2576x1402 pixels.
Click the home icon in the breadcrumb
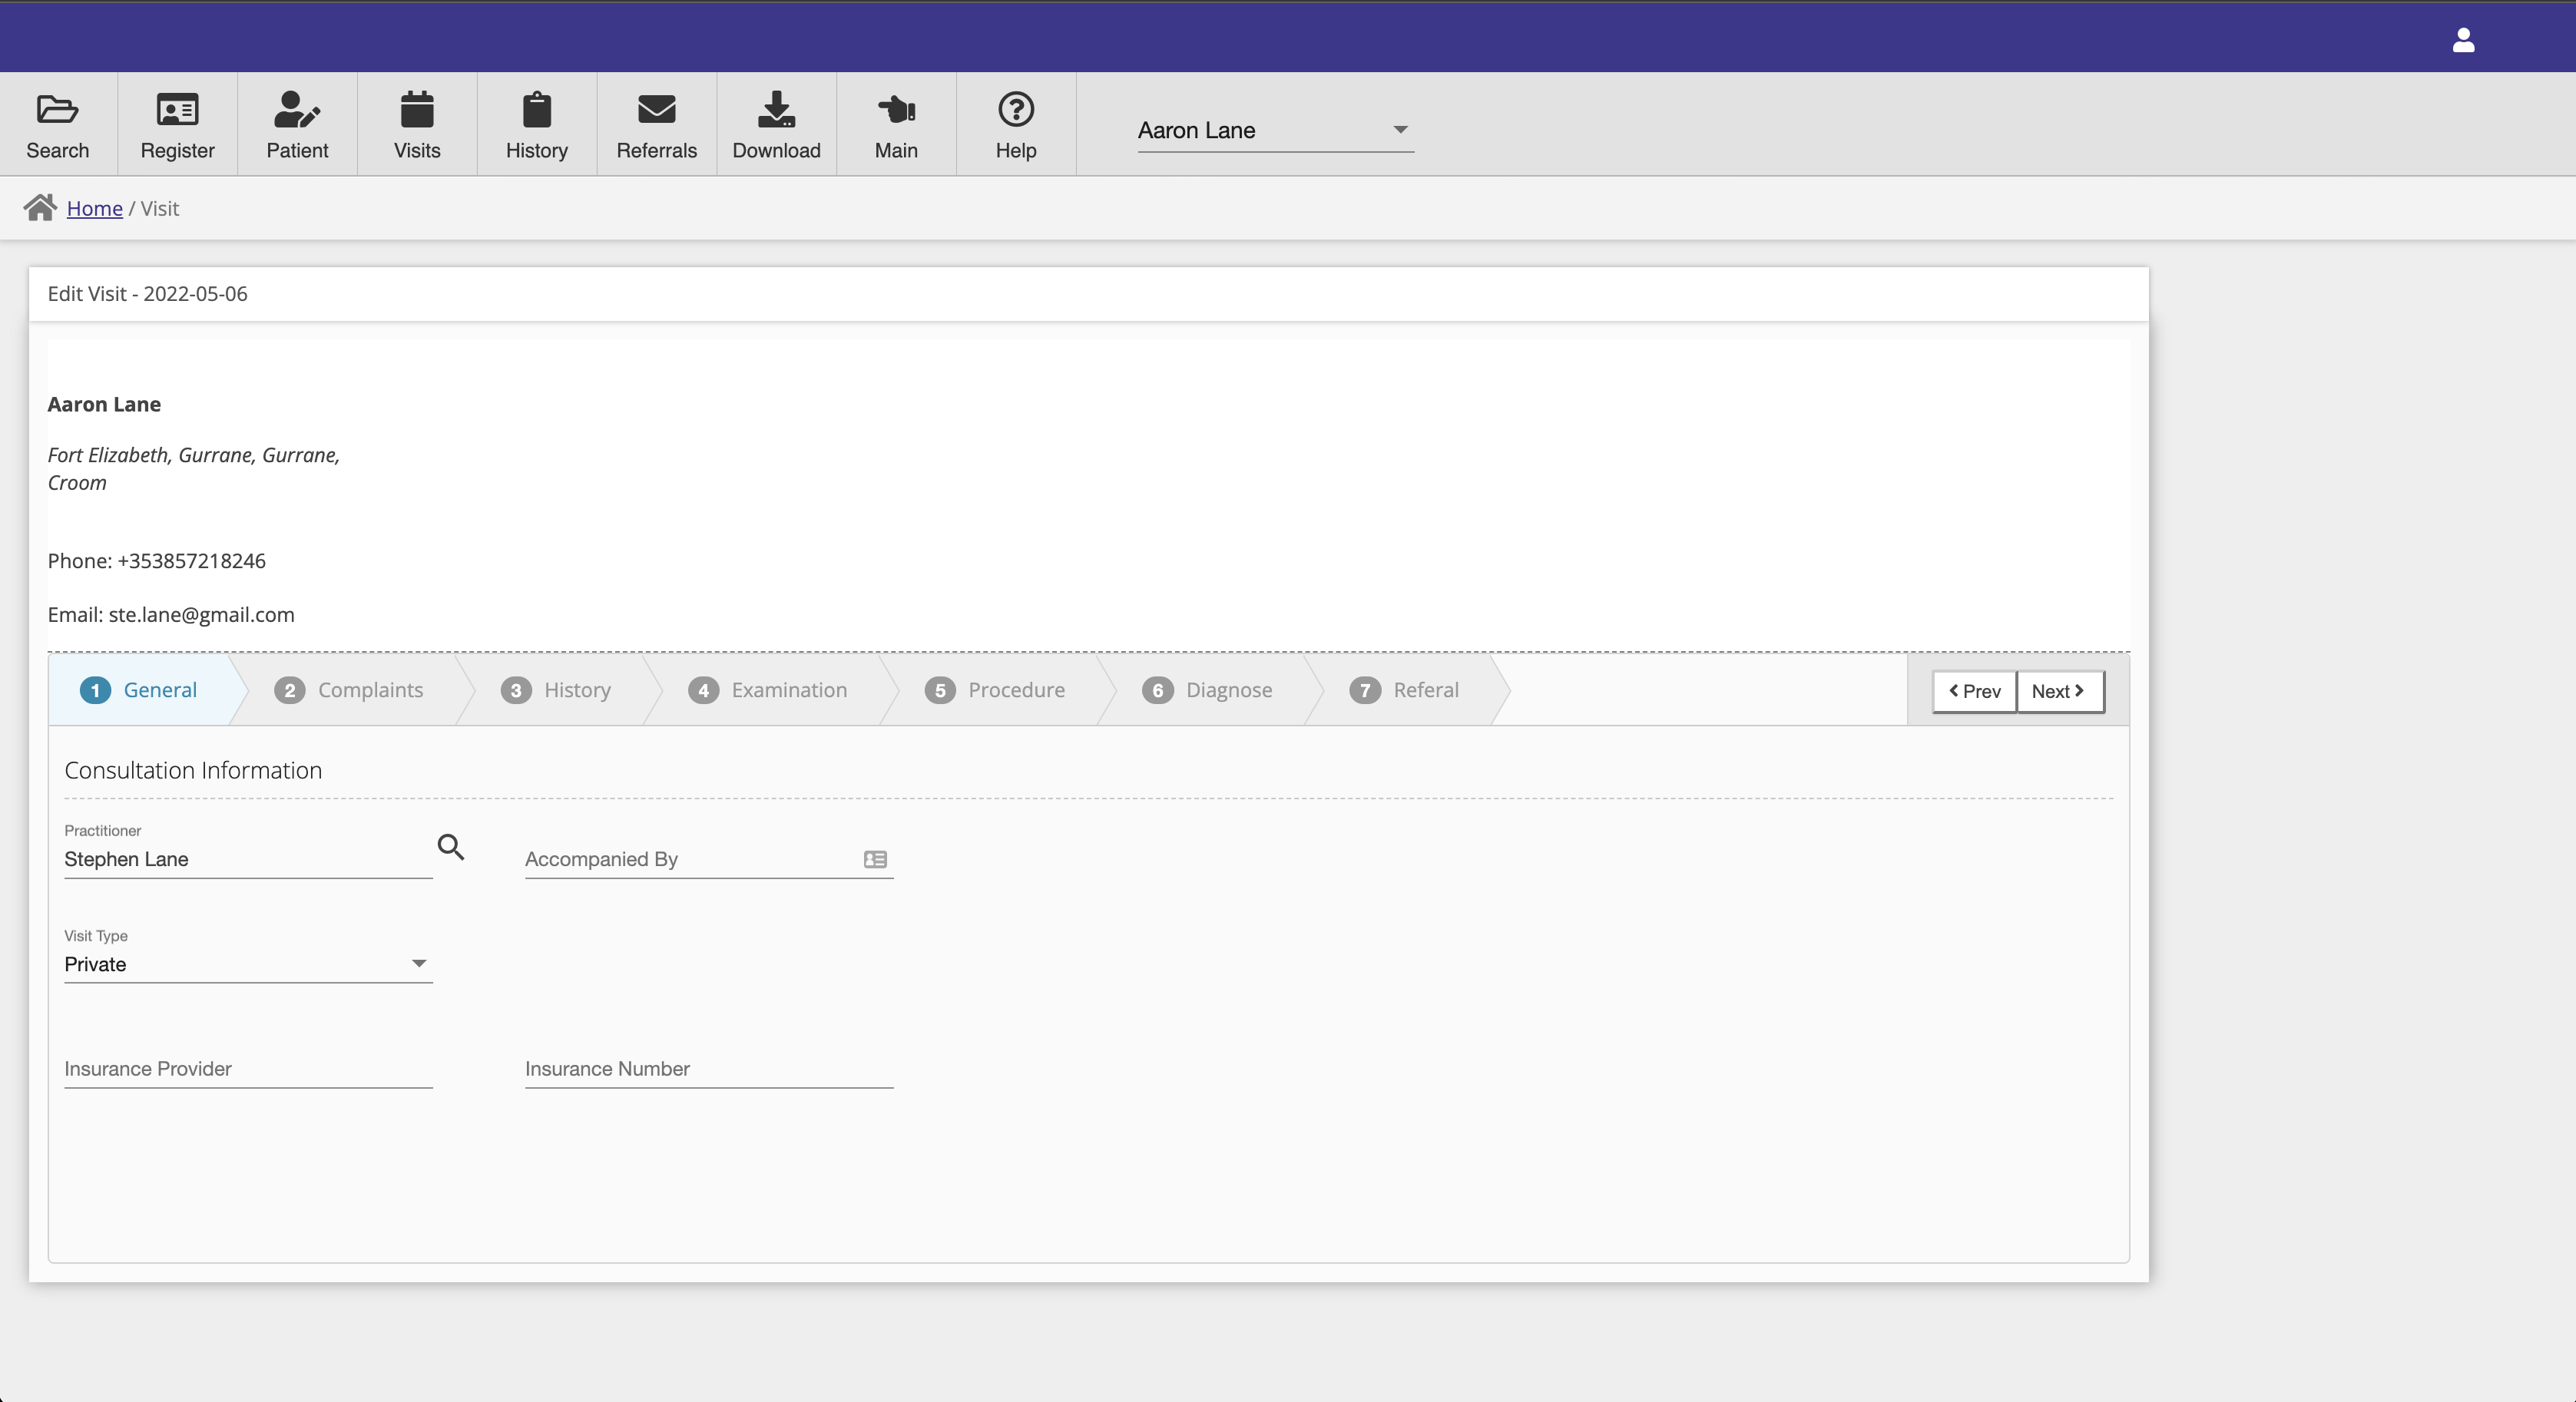coord(40,208)
